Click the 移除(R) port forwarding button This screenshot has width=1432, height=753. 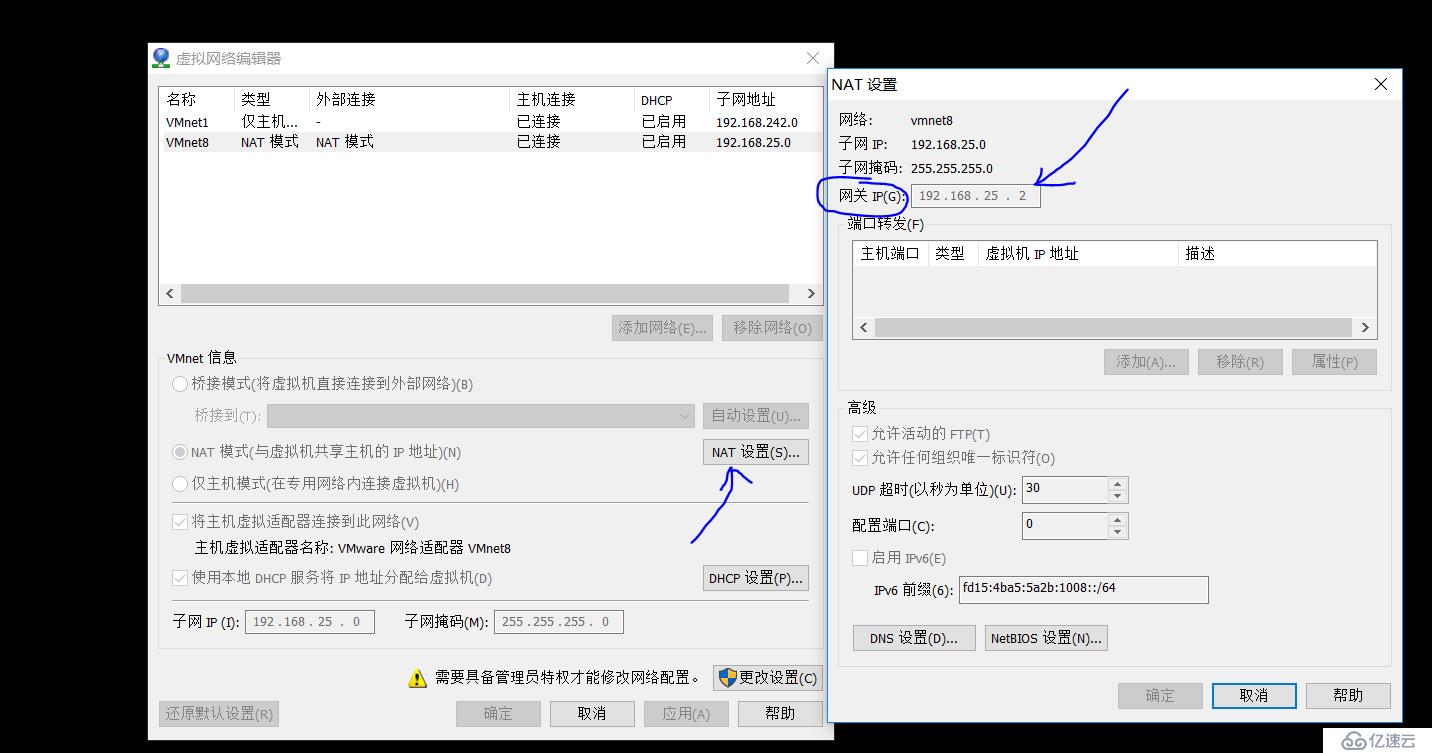1240,362
